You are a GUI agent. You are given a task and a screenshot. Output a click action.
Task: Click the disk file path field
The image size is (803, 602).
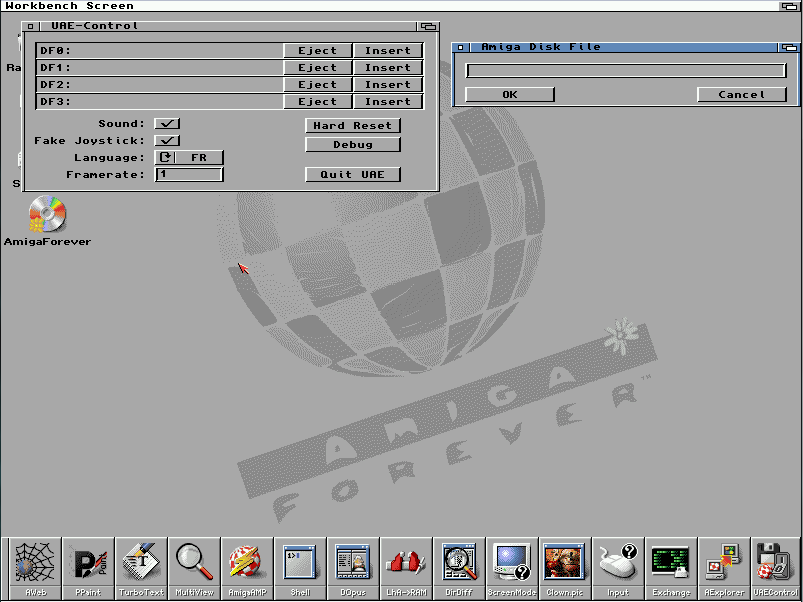(x=626, y=71)
